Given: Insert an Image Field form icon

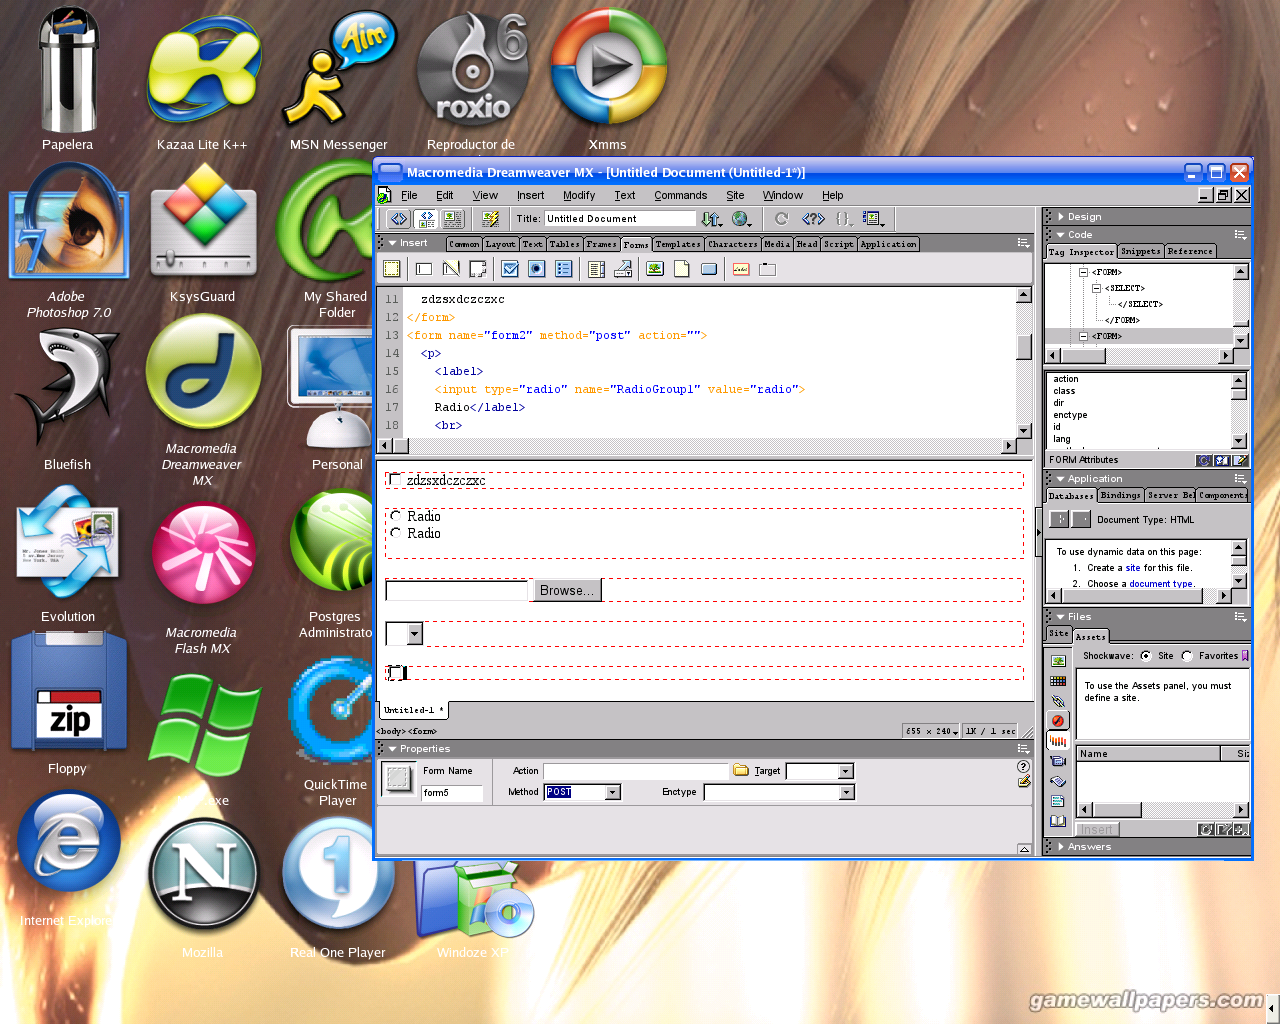Looking at the screenshot, I should [655, 268].
